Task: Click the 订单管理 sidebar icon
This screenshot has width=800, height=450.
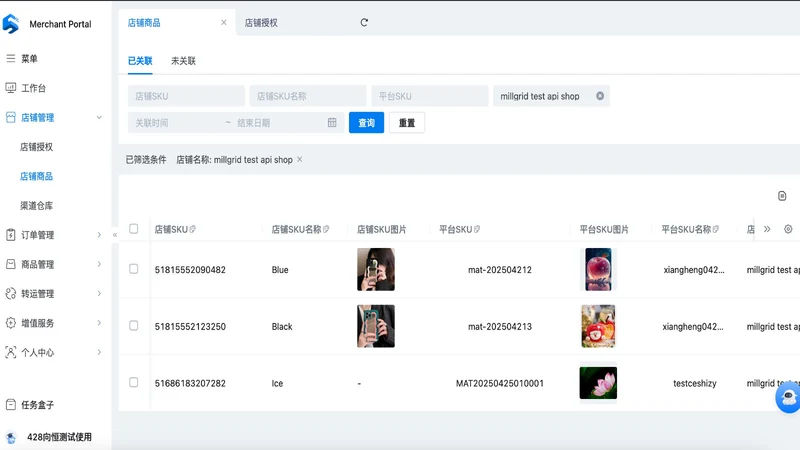Action: point(11,235)
